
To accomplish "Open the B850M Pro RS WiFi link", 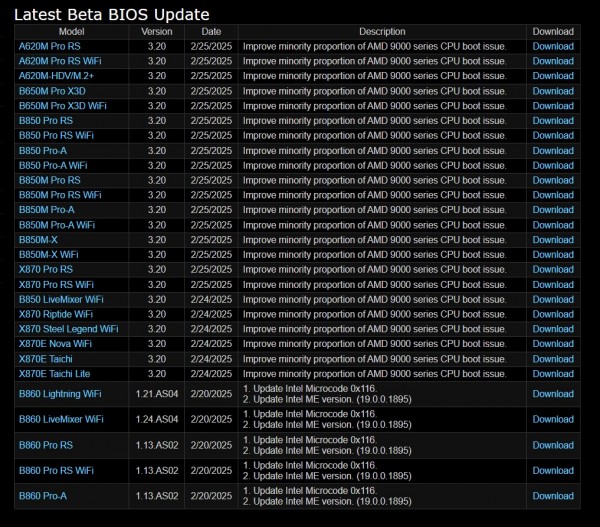I will pyautogui.click(x=60, y=195).
